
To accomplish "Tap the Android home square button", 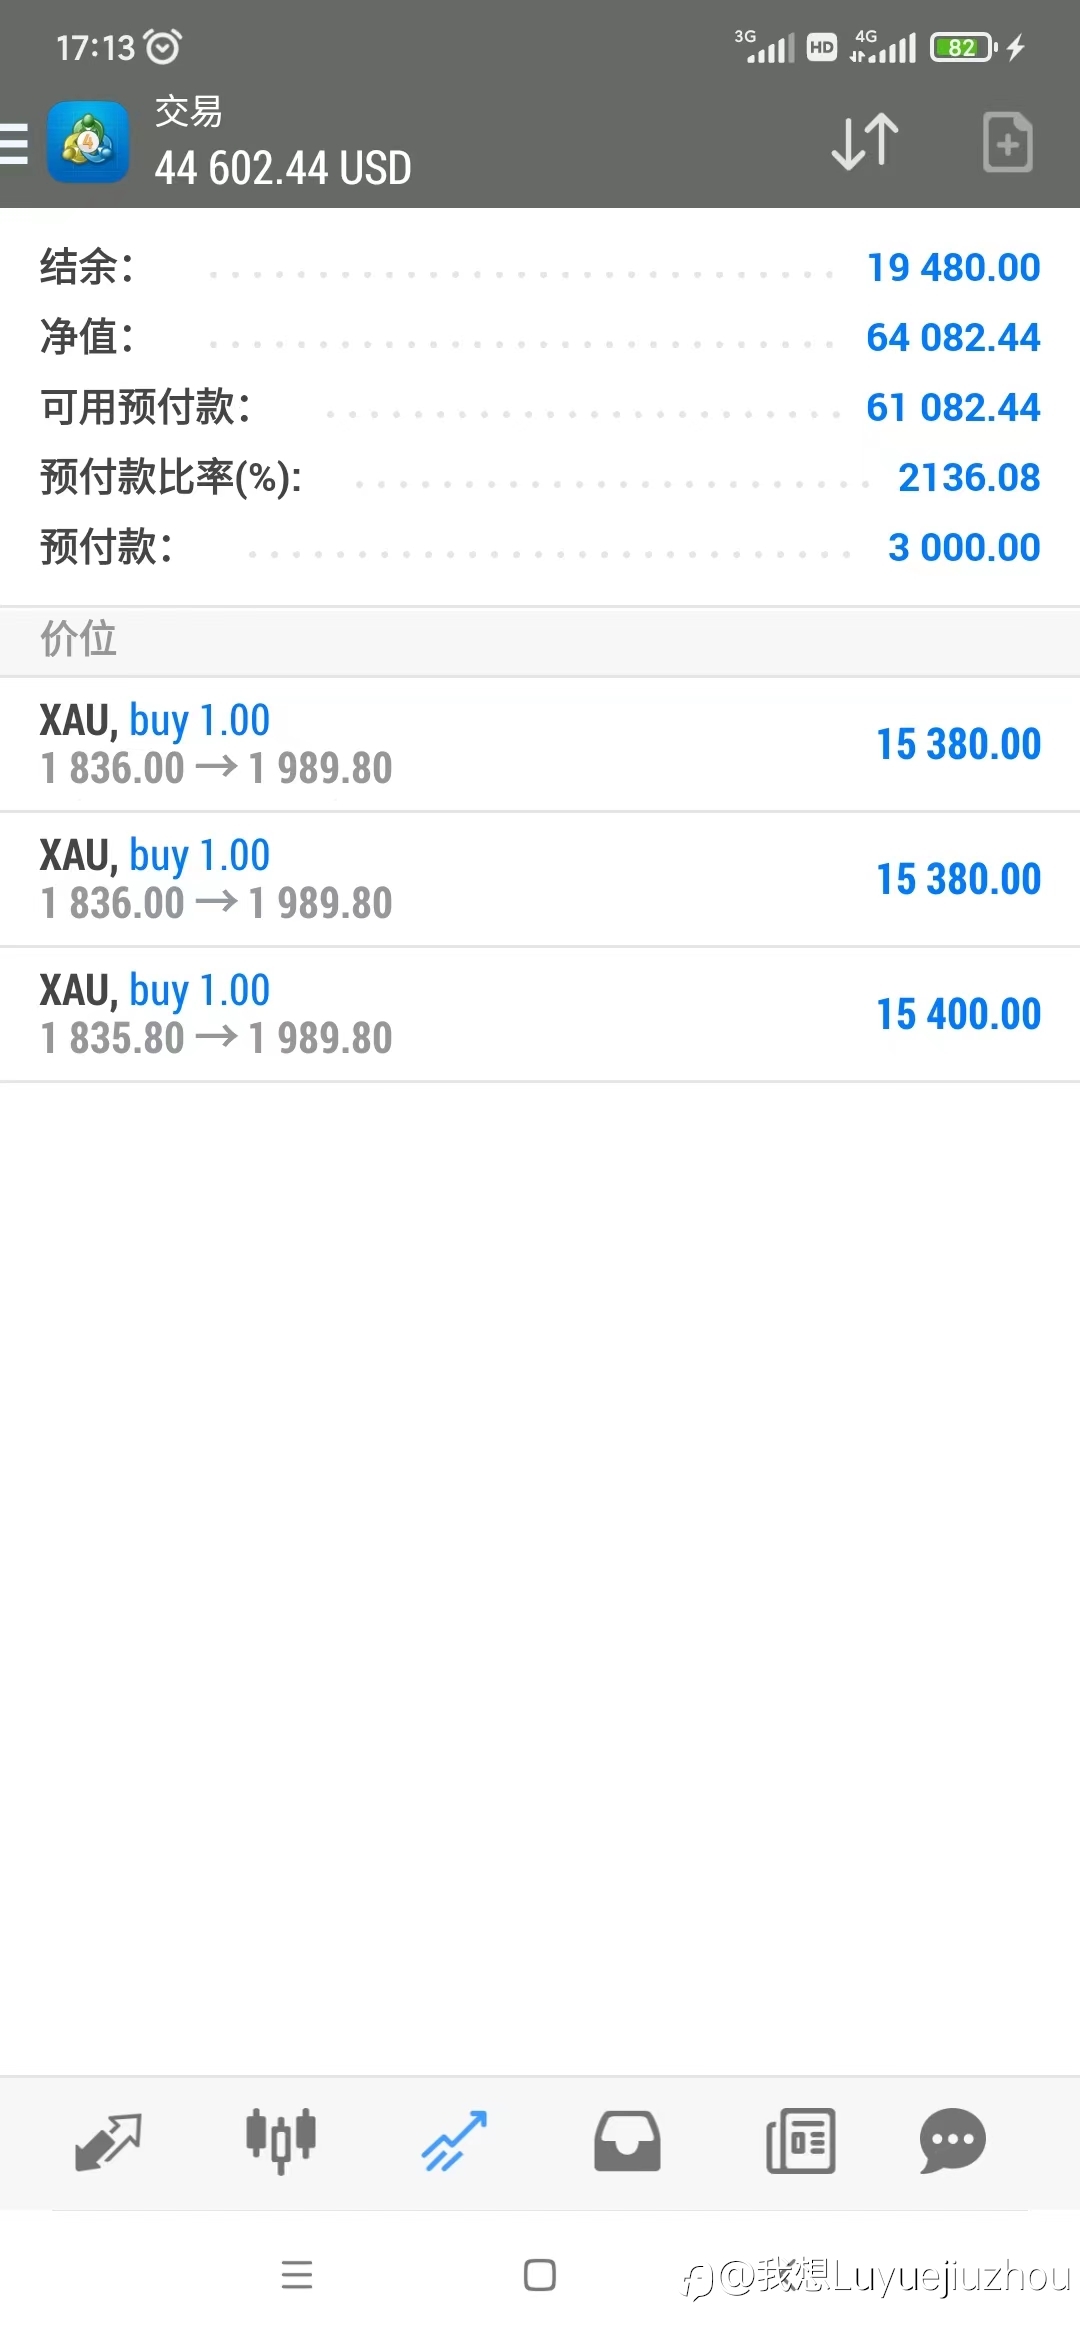I will (540, 2275).
